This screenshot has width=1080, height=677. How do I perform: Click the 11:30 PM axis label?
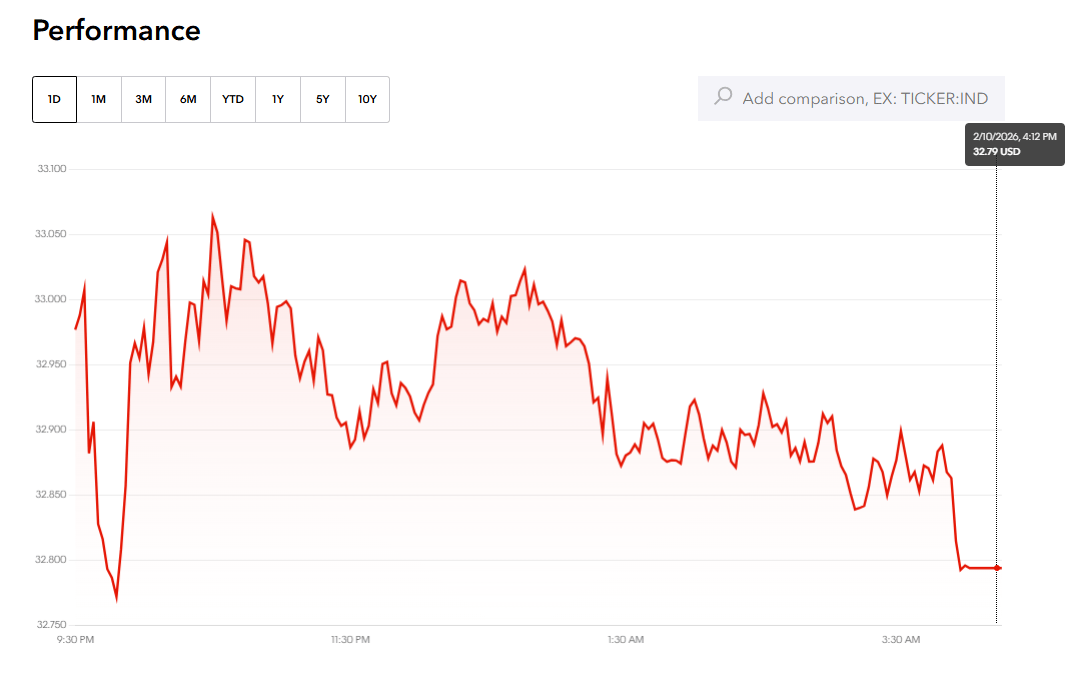pyautogui.click(x=352, y=639)
